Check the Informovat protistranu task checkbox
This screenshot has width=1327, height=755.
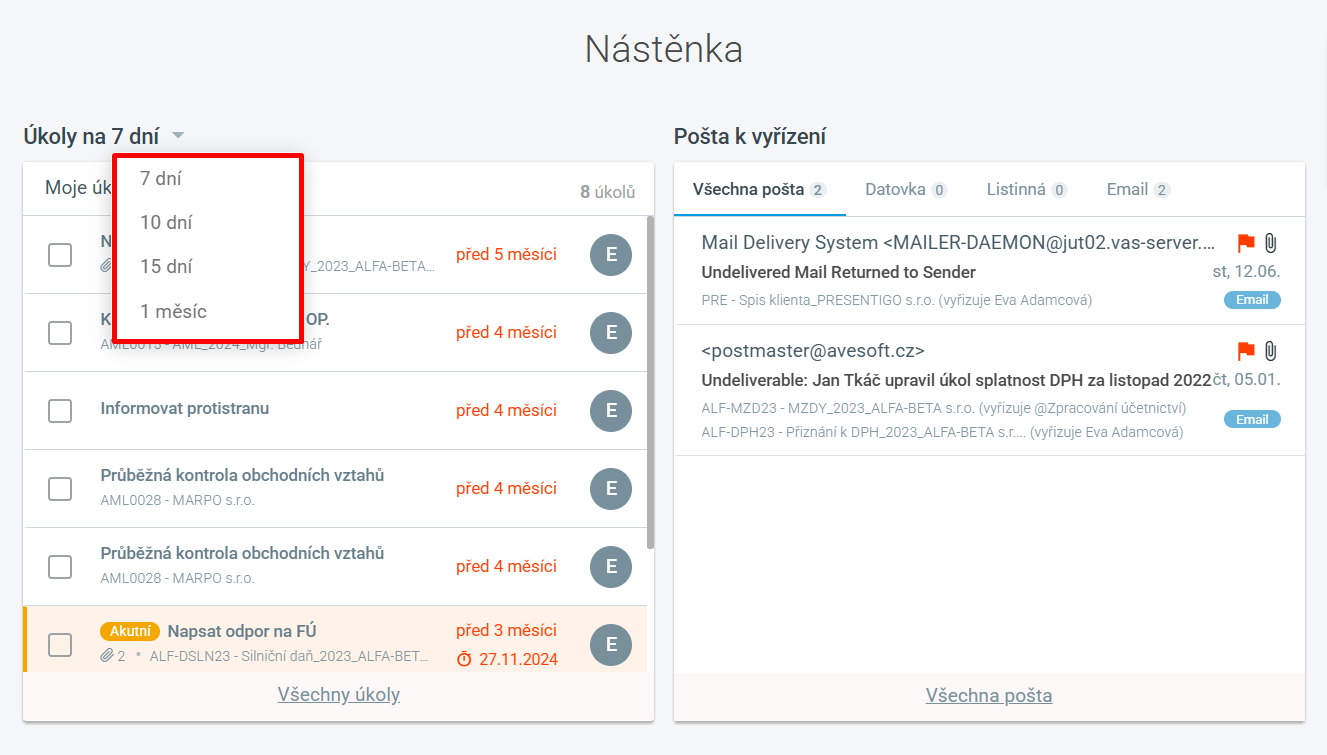60,410
